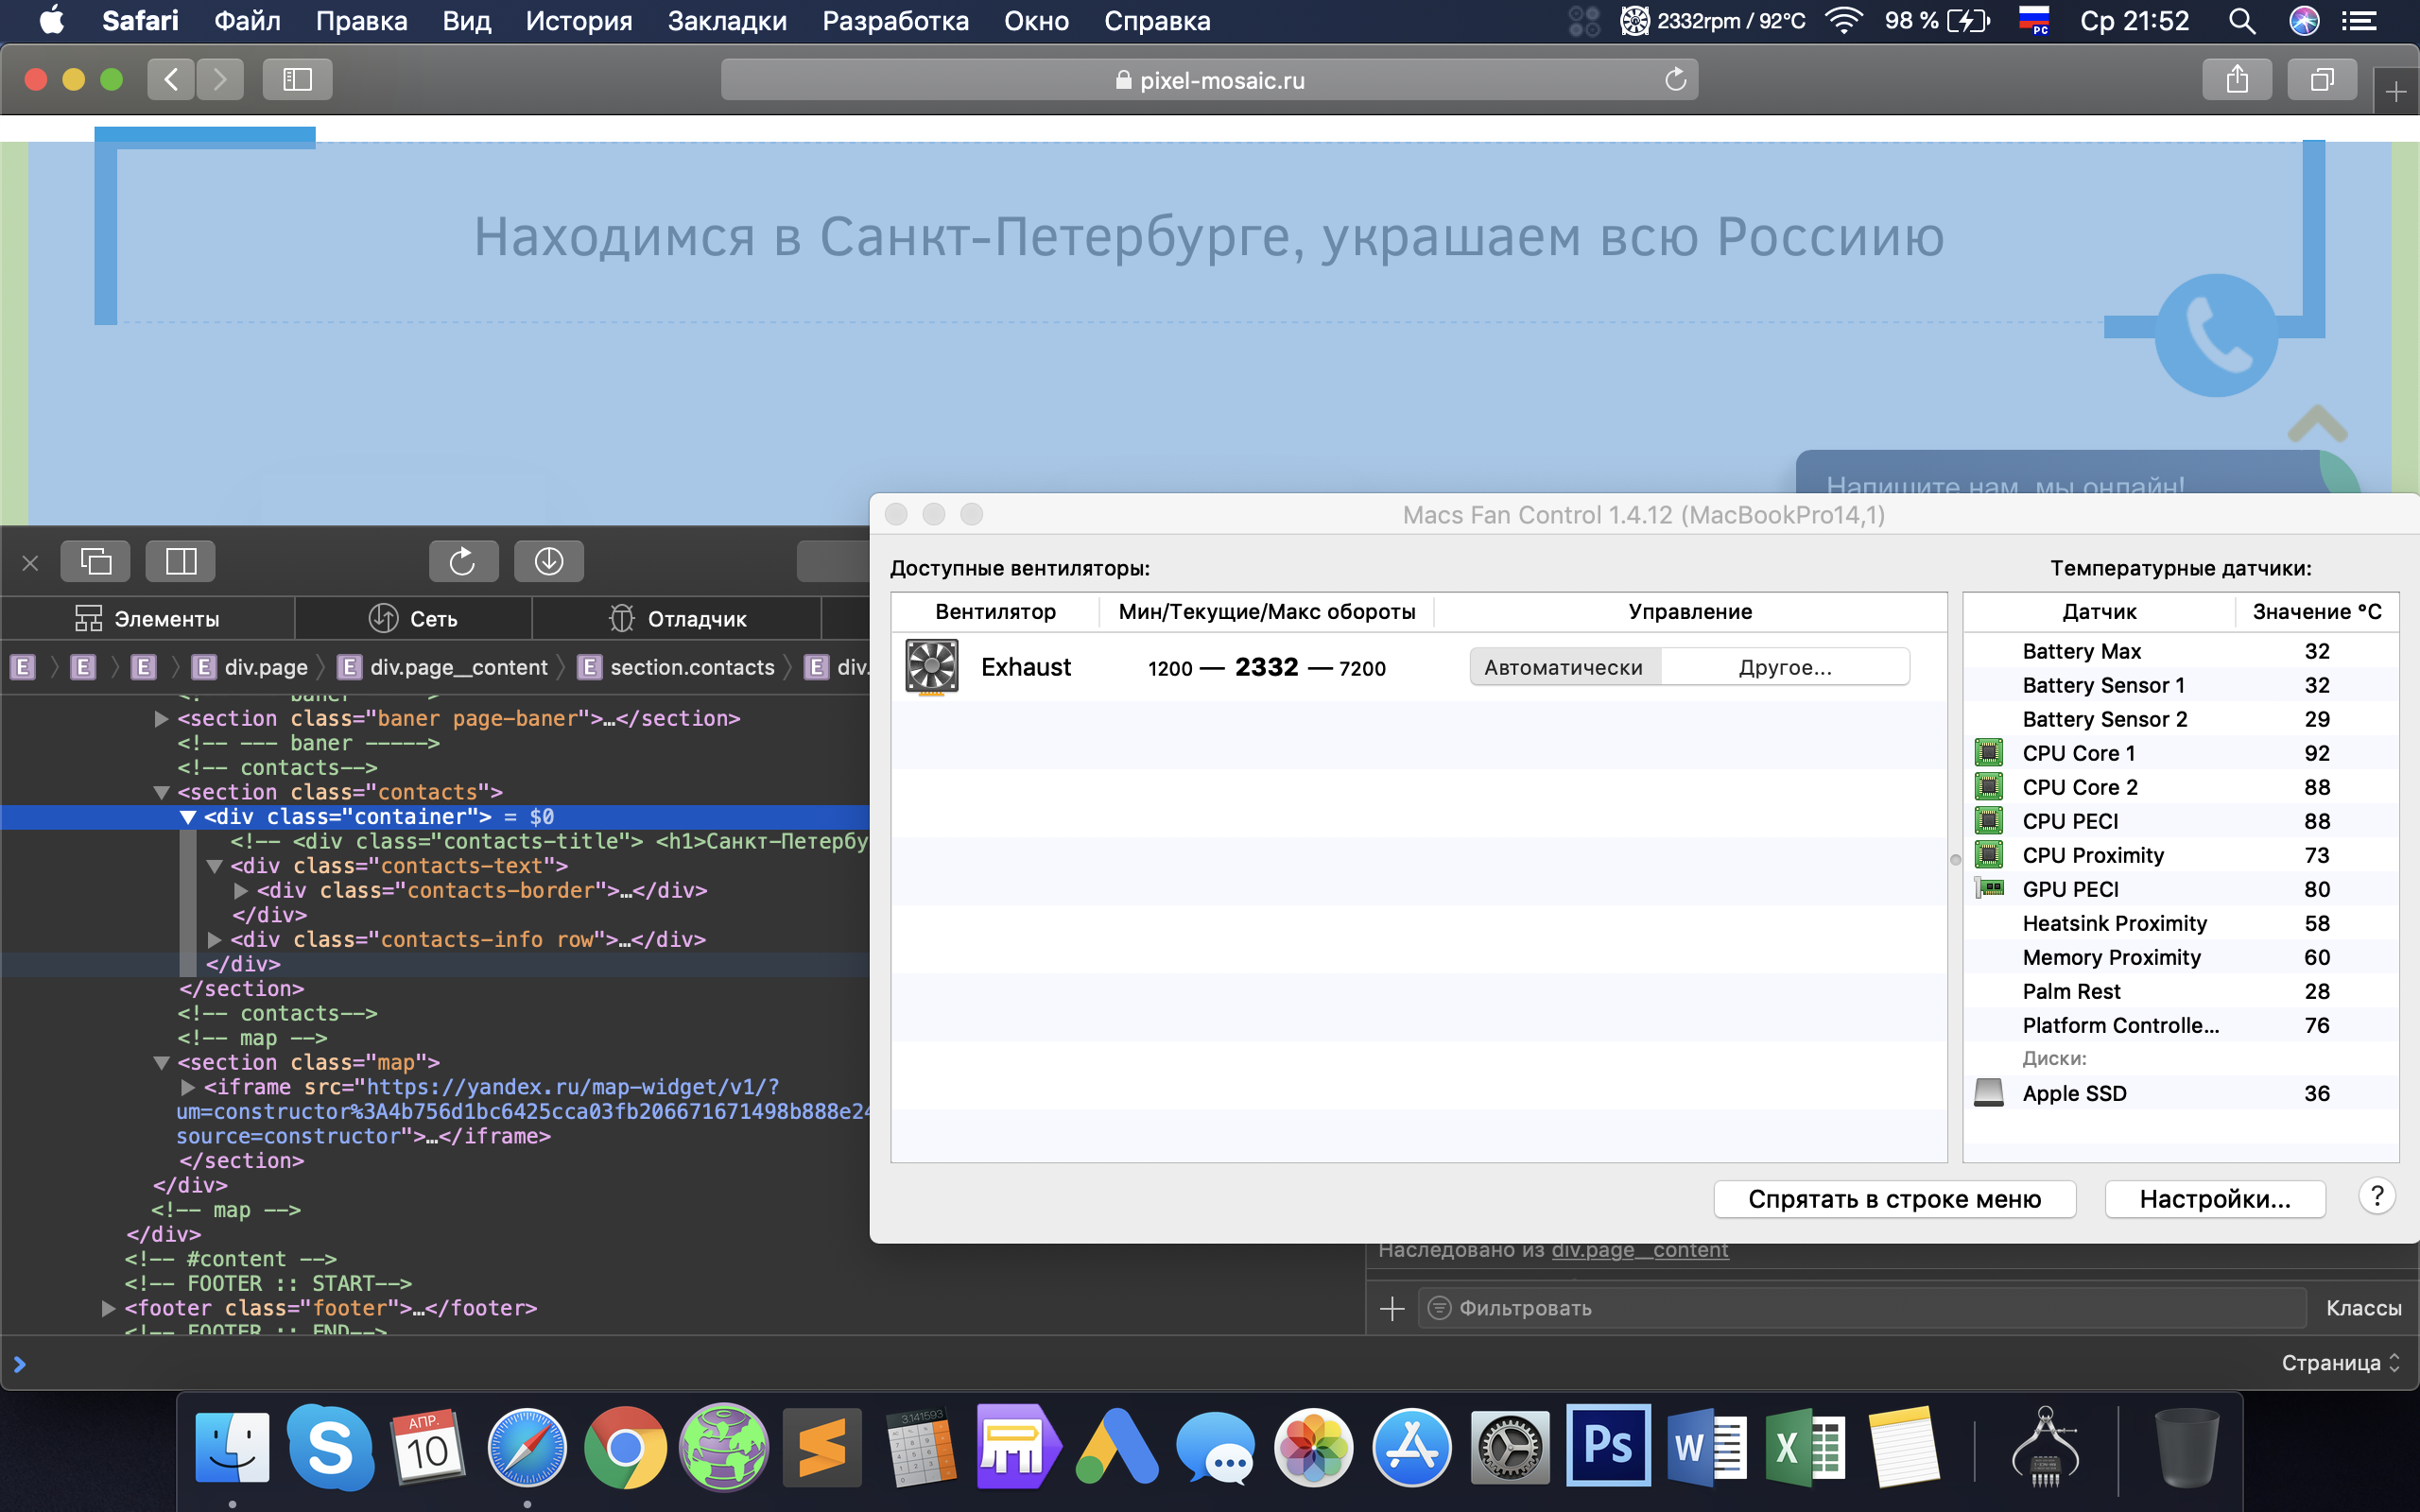
Task: Click Спрятать в строке меню button
Action: (1894, 1199)
